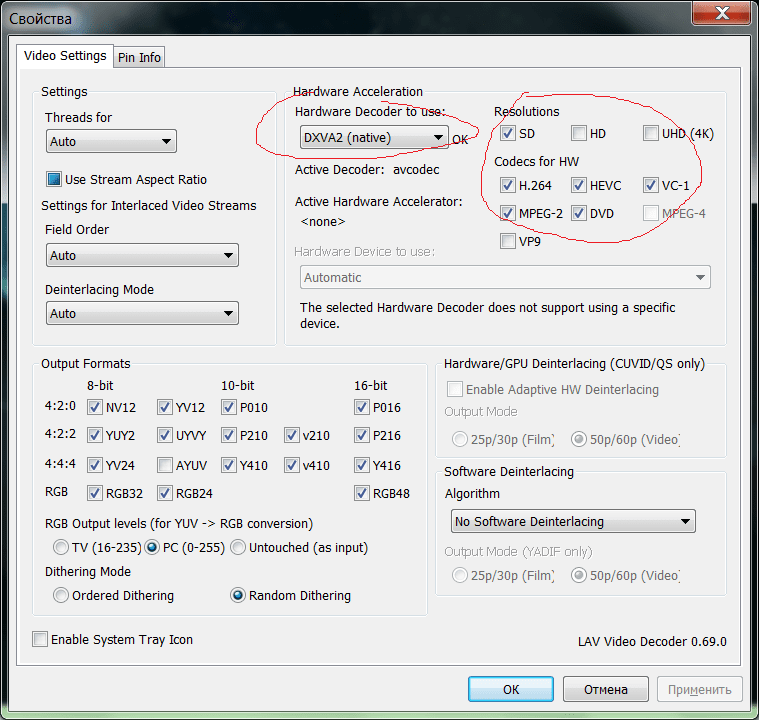Viewport: 759px width, 720px height.
Task: Switch to the Pin Info tab
Action: tap(139, 57)
